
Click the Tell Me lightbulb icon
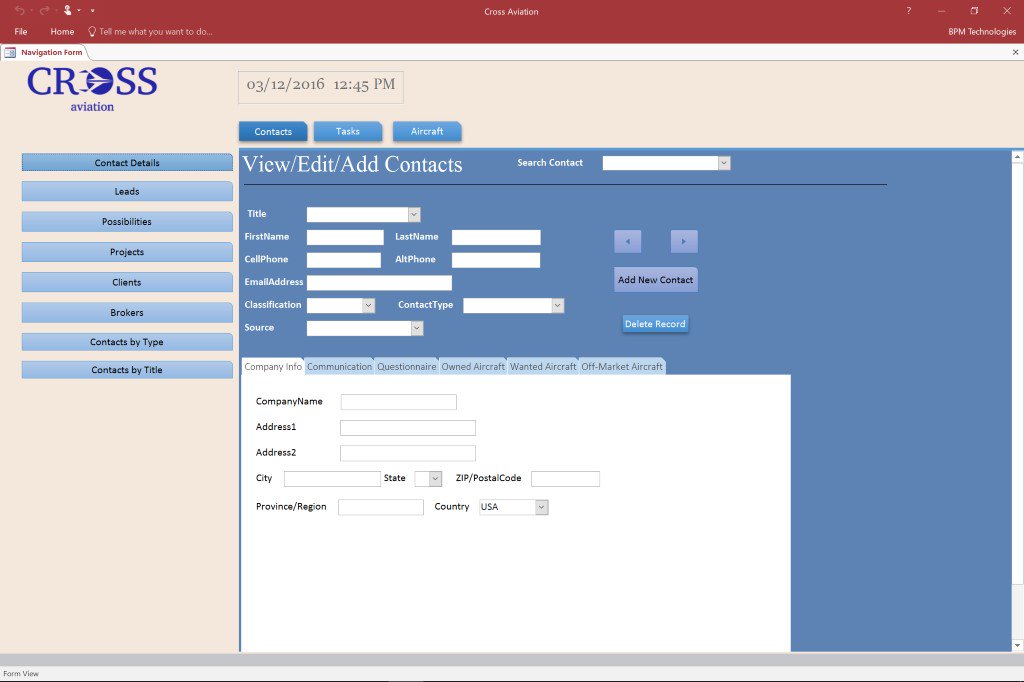[x=90, y=31]
